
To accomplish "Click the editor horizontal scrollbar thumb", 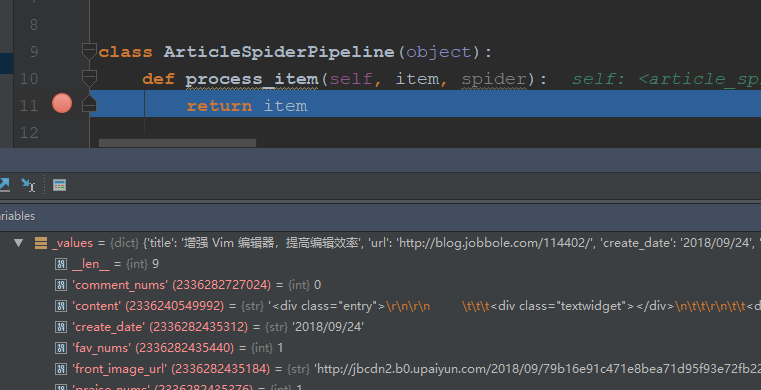I will [177, 143].
